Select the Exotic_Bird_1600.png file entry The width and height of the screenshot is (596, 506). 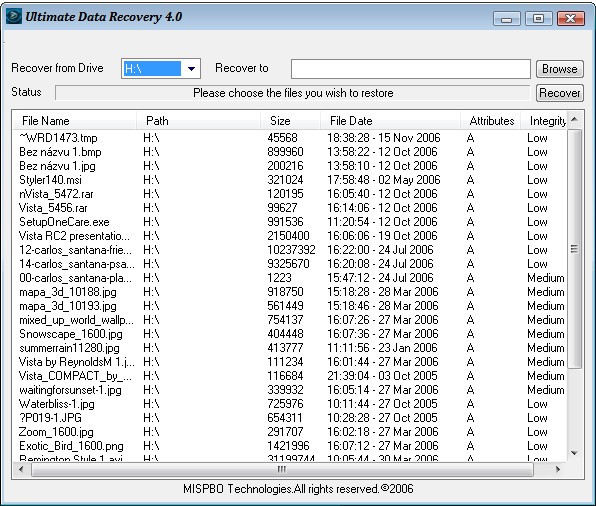(x=71, y=446)
